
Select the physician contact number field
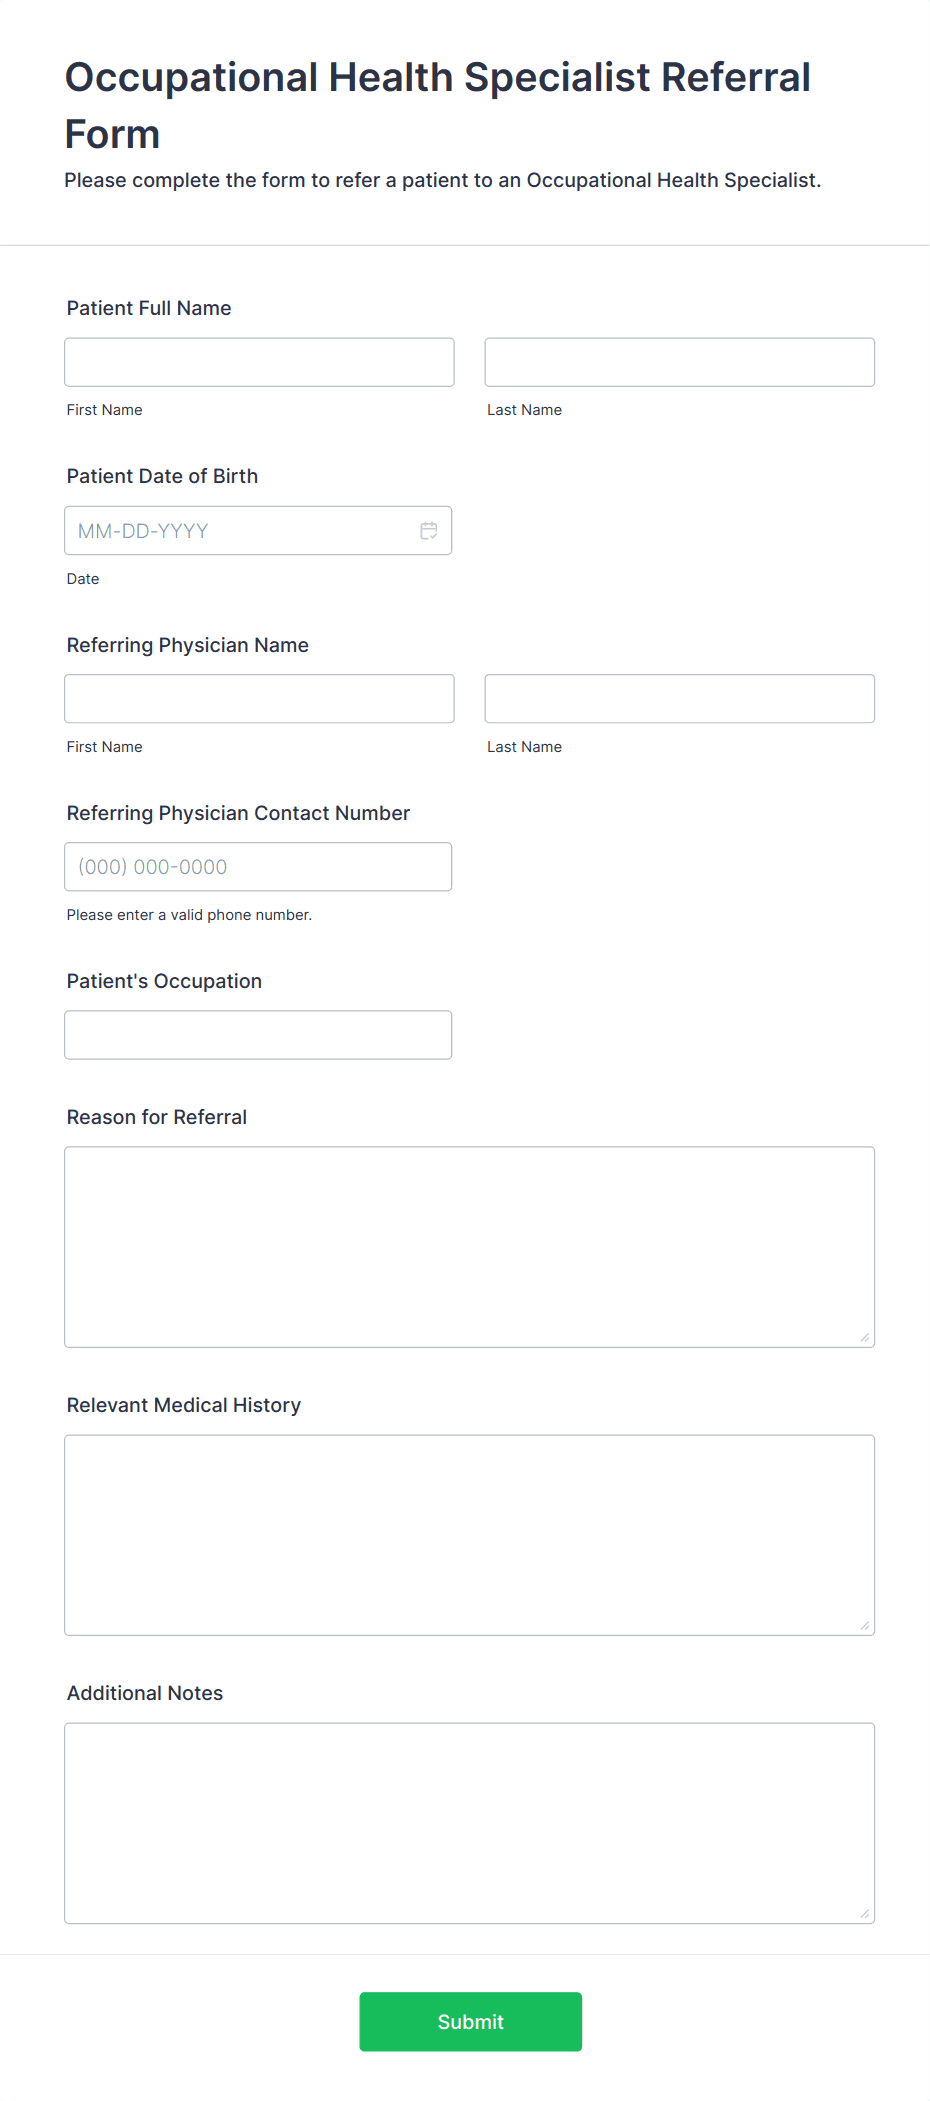pos(258,866)
